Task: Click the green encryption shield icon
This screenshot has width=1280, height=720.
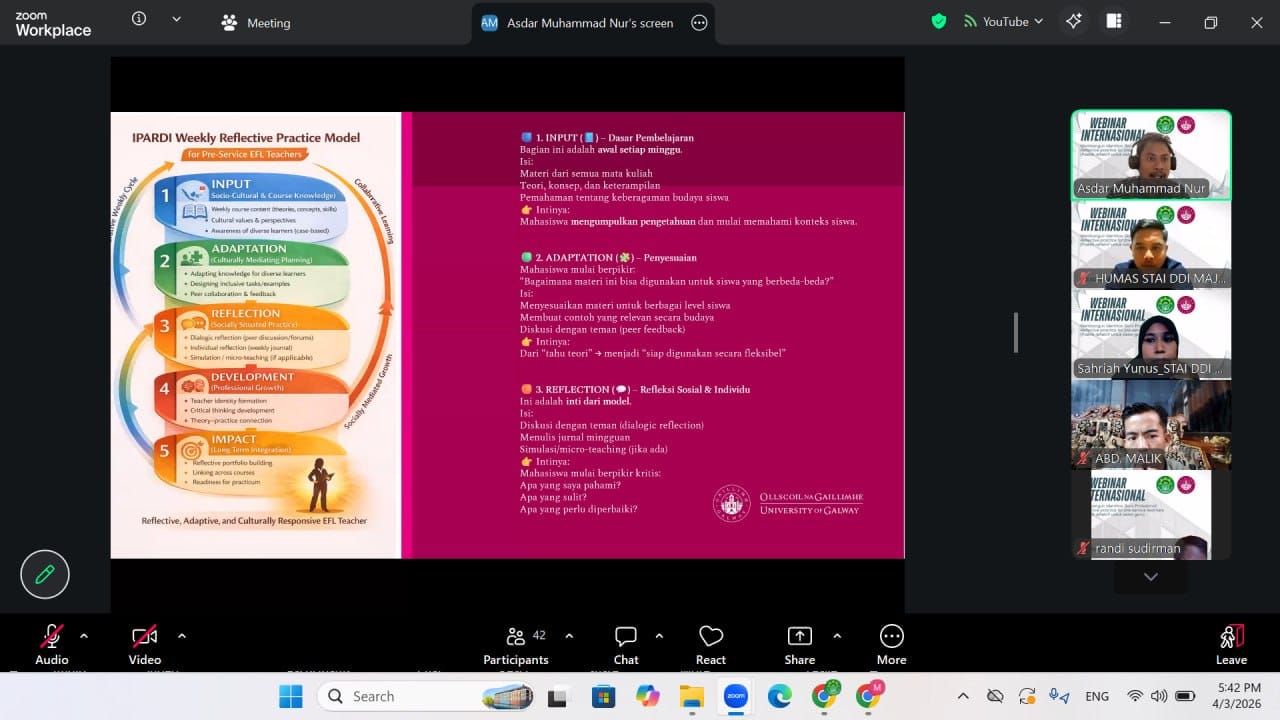Action: pyautogui.click(x=938, y=20)
